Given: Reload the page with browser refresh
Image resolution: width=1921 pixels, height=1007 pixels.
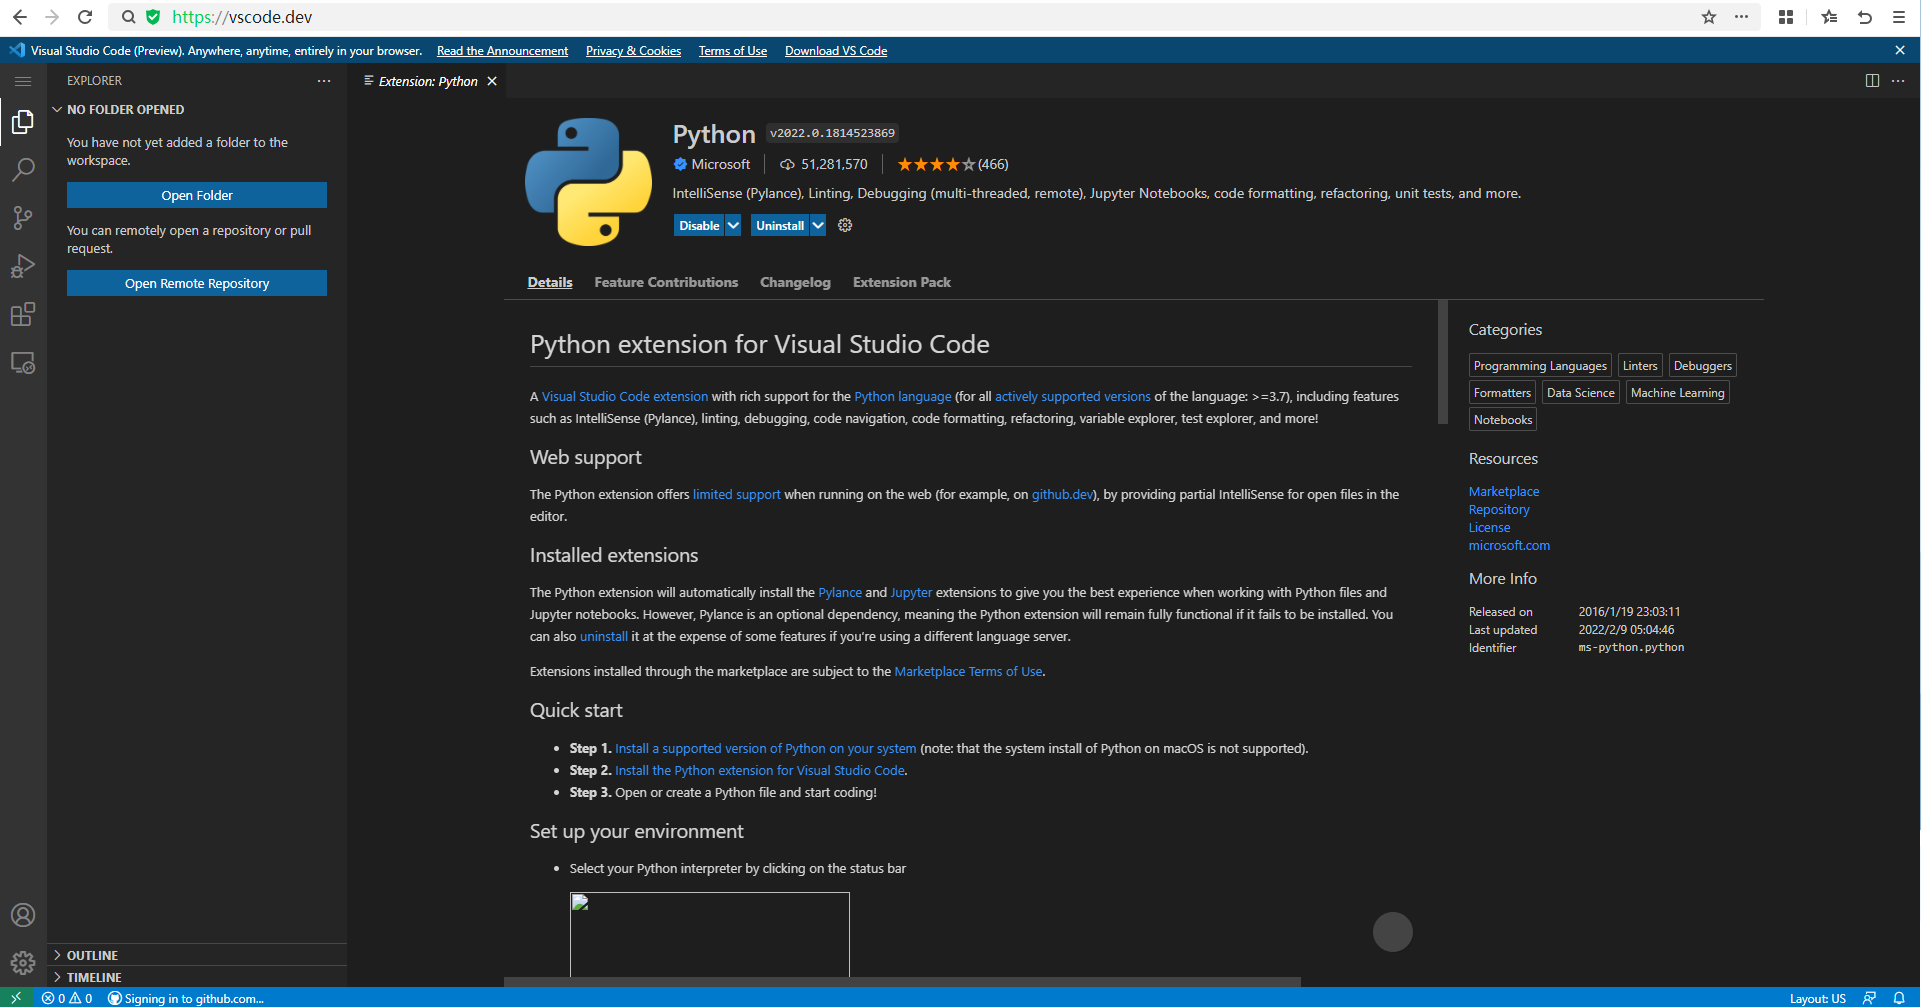Looking at the screenshot, I should (x=85, y=17).
